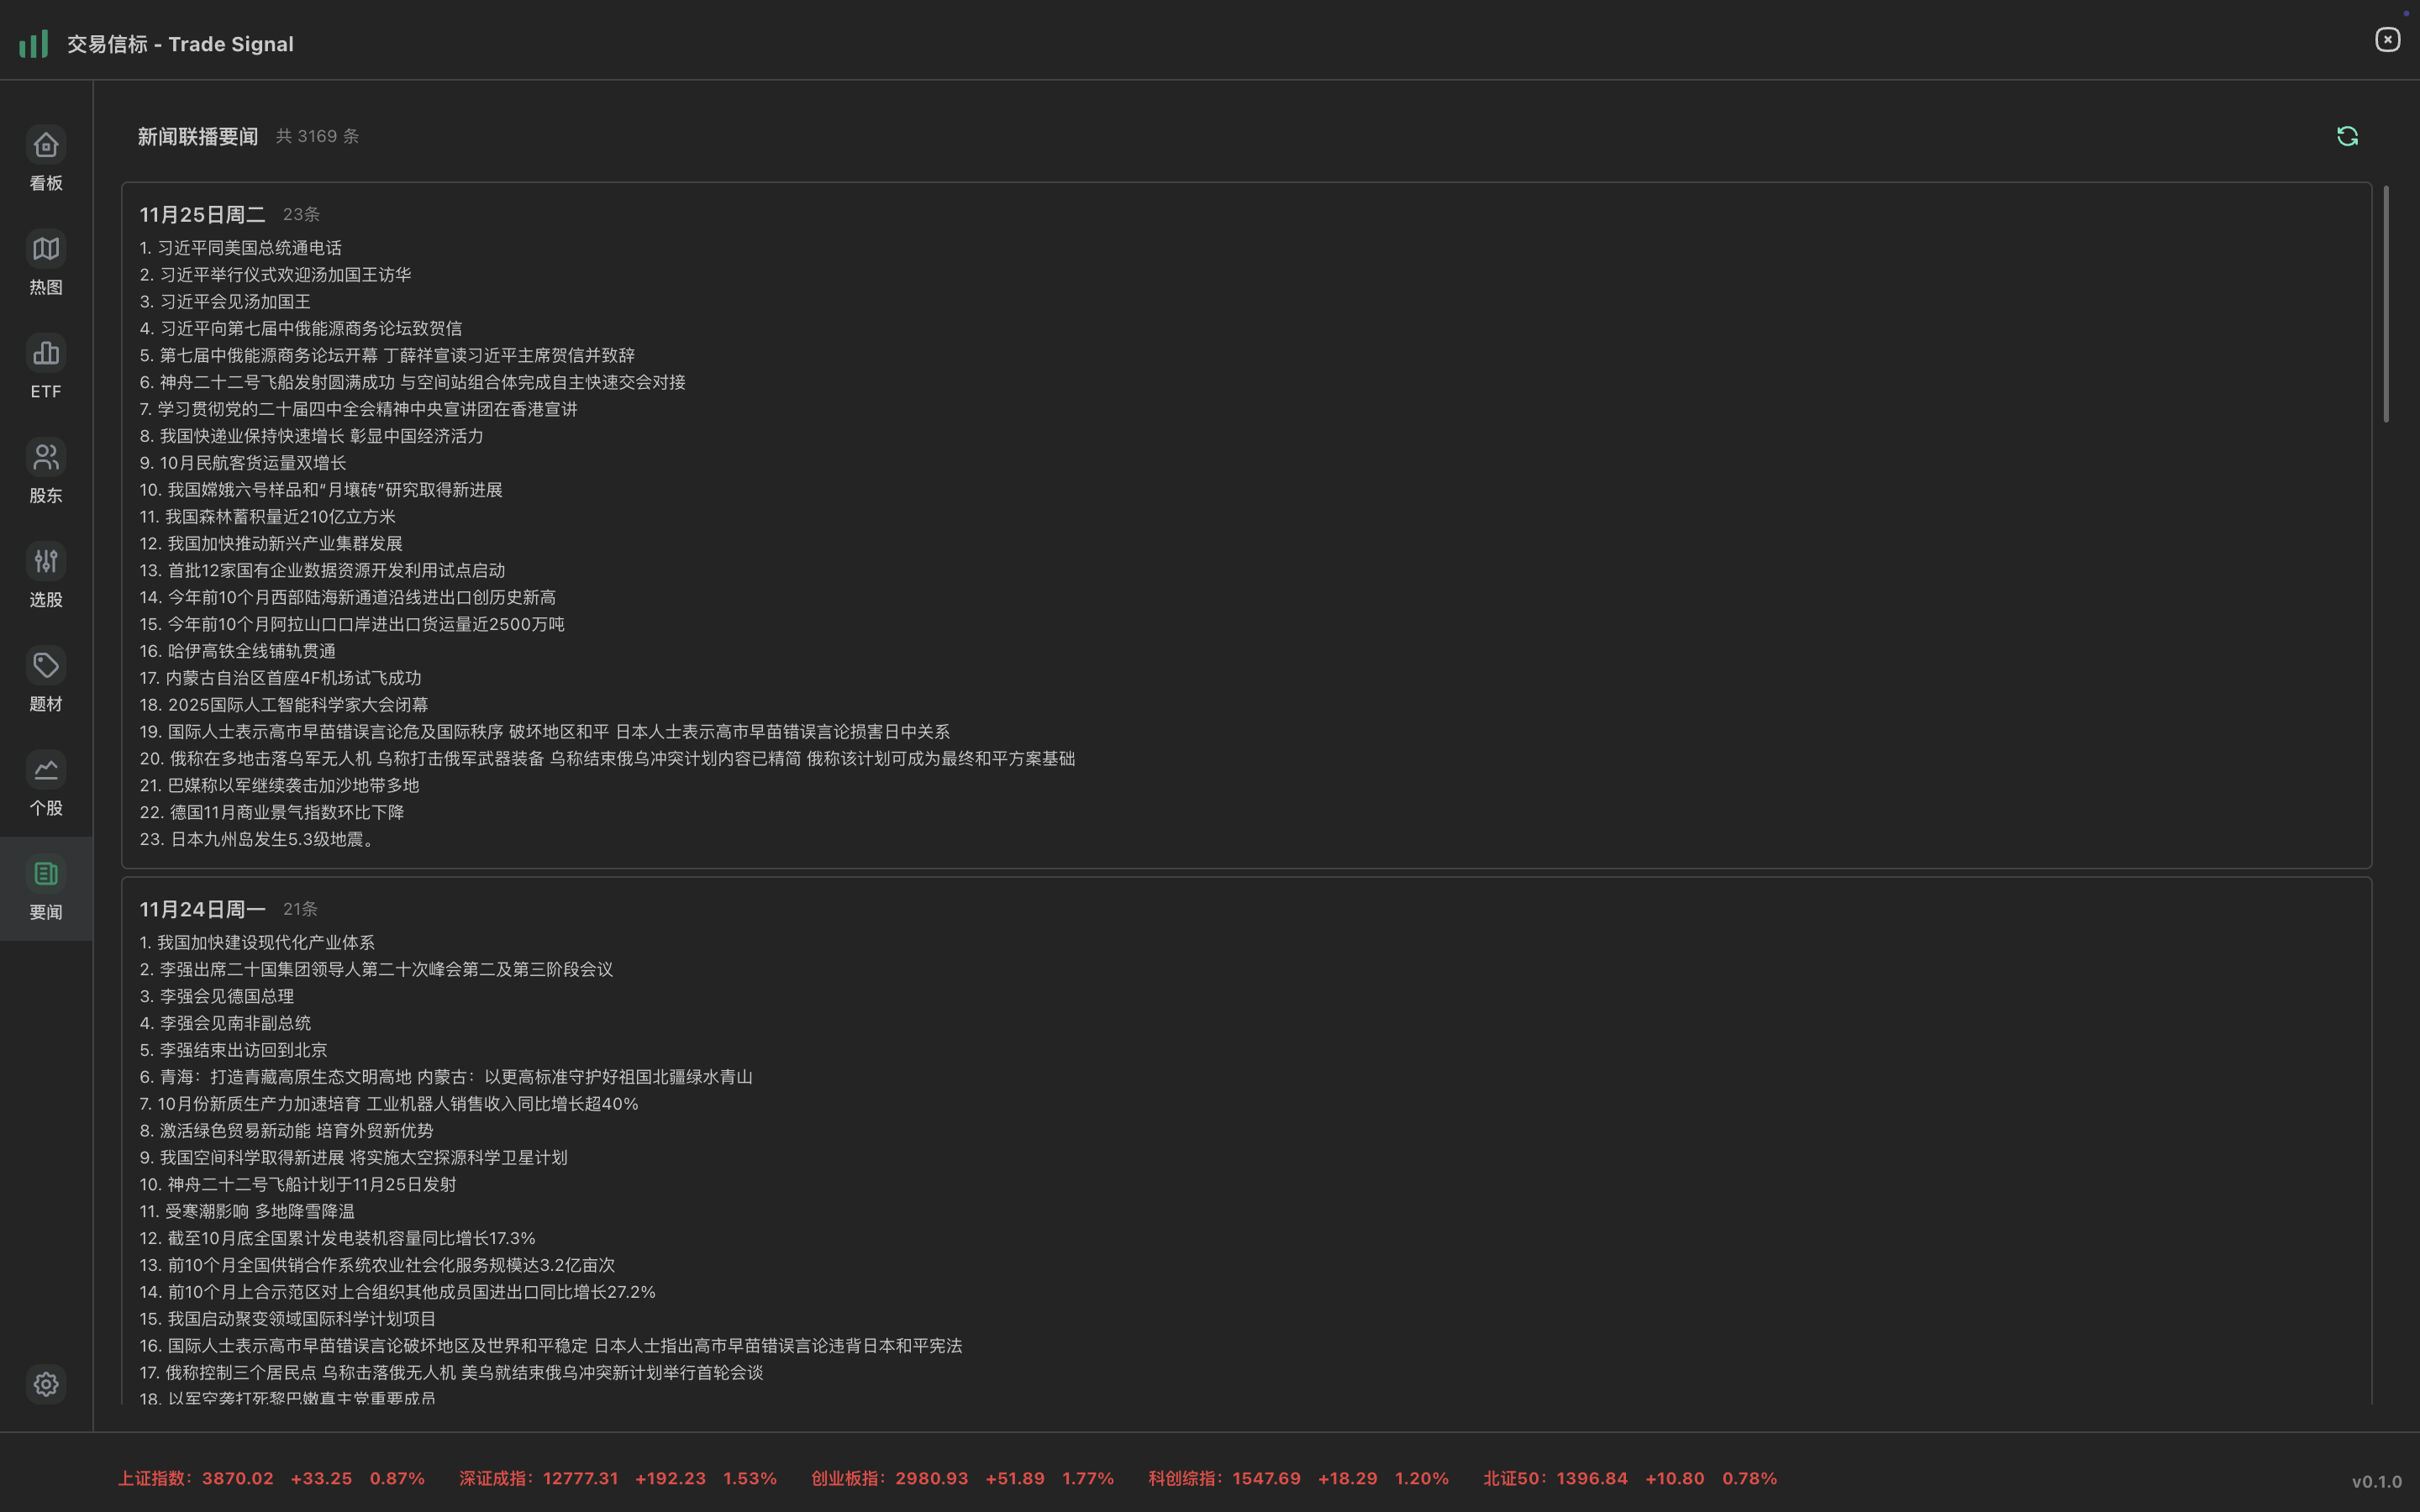Click the 神舟二十二号飞船发射圆满成功 headline
2420x1512 pixels.
tap(277, 382)
